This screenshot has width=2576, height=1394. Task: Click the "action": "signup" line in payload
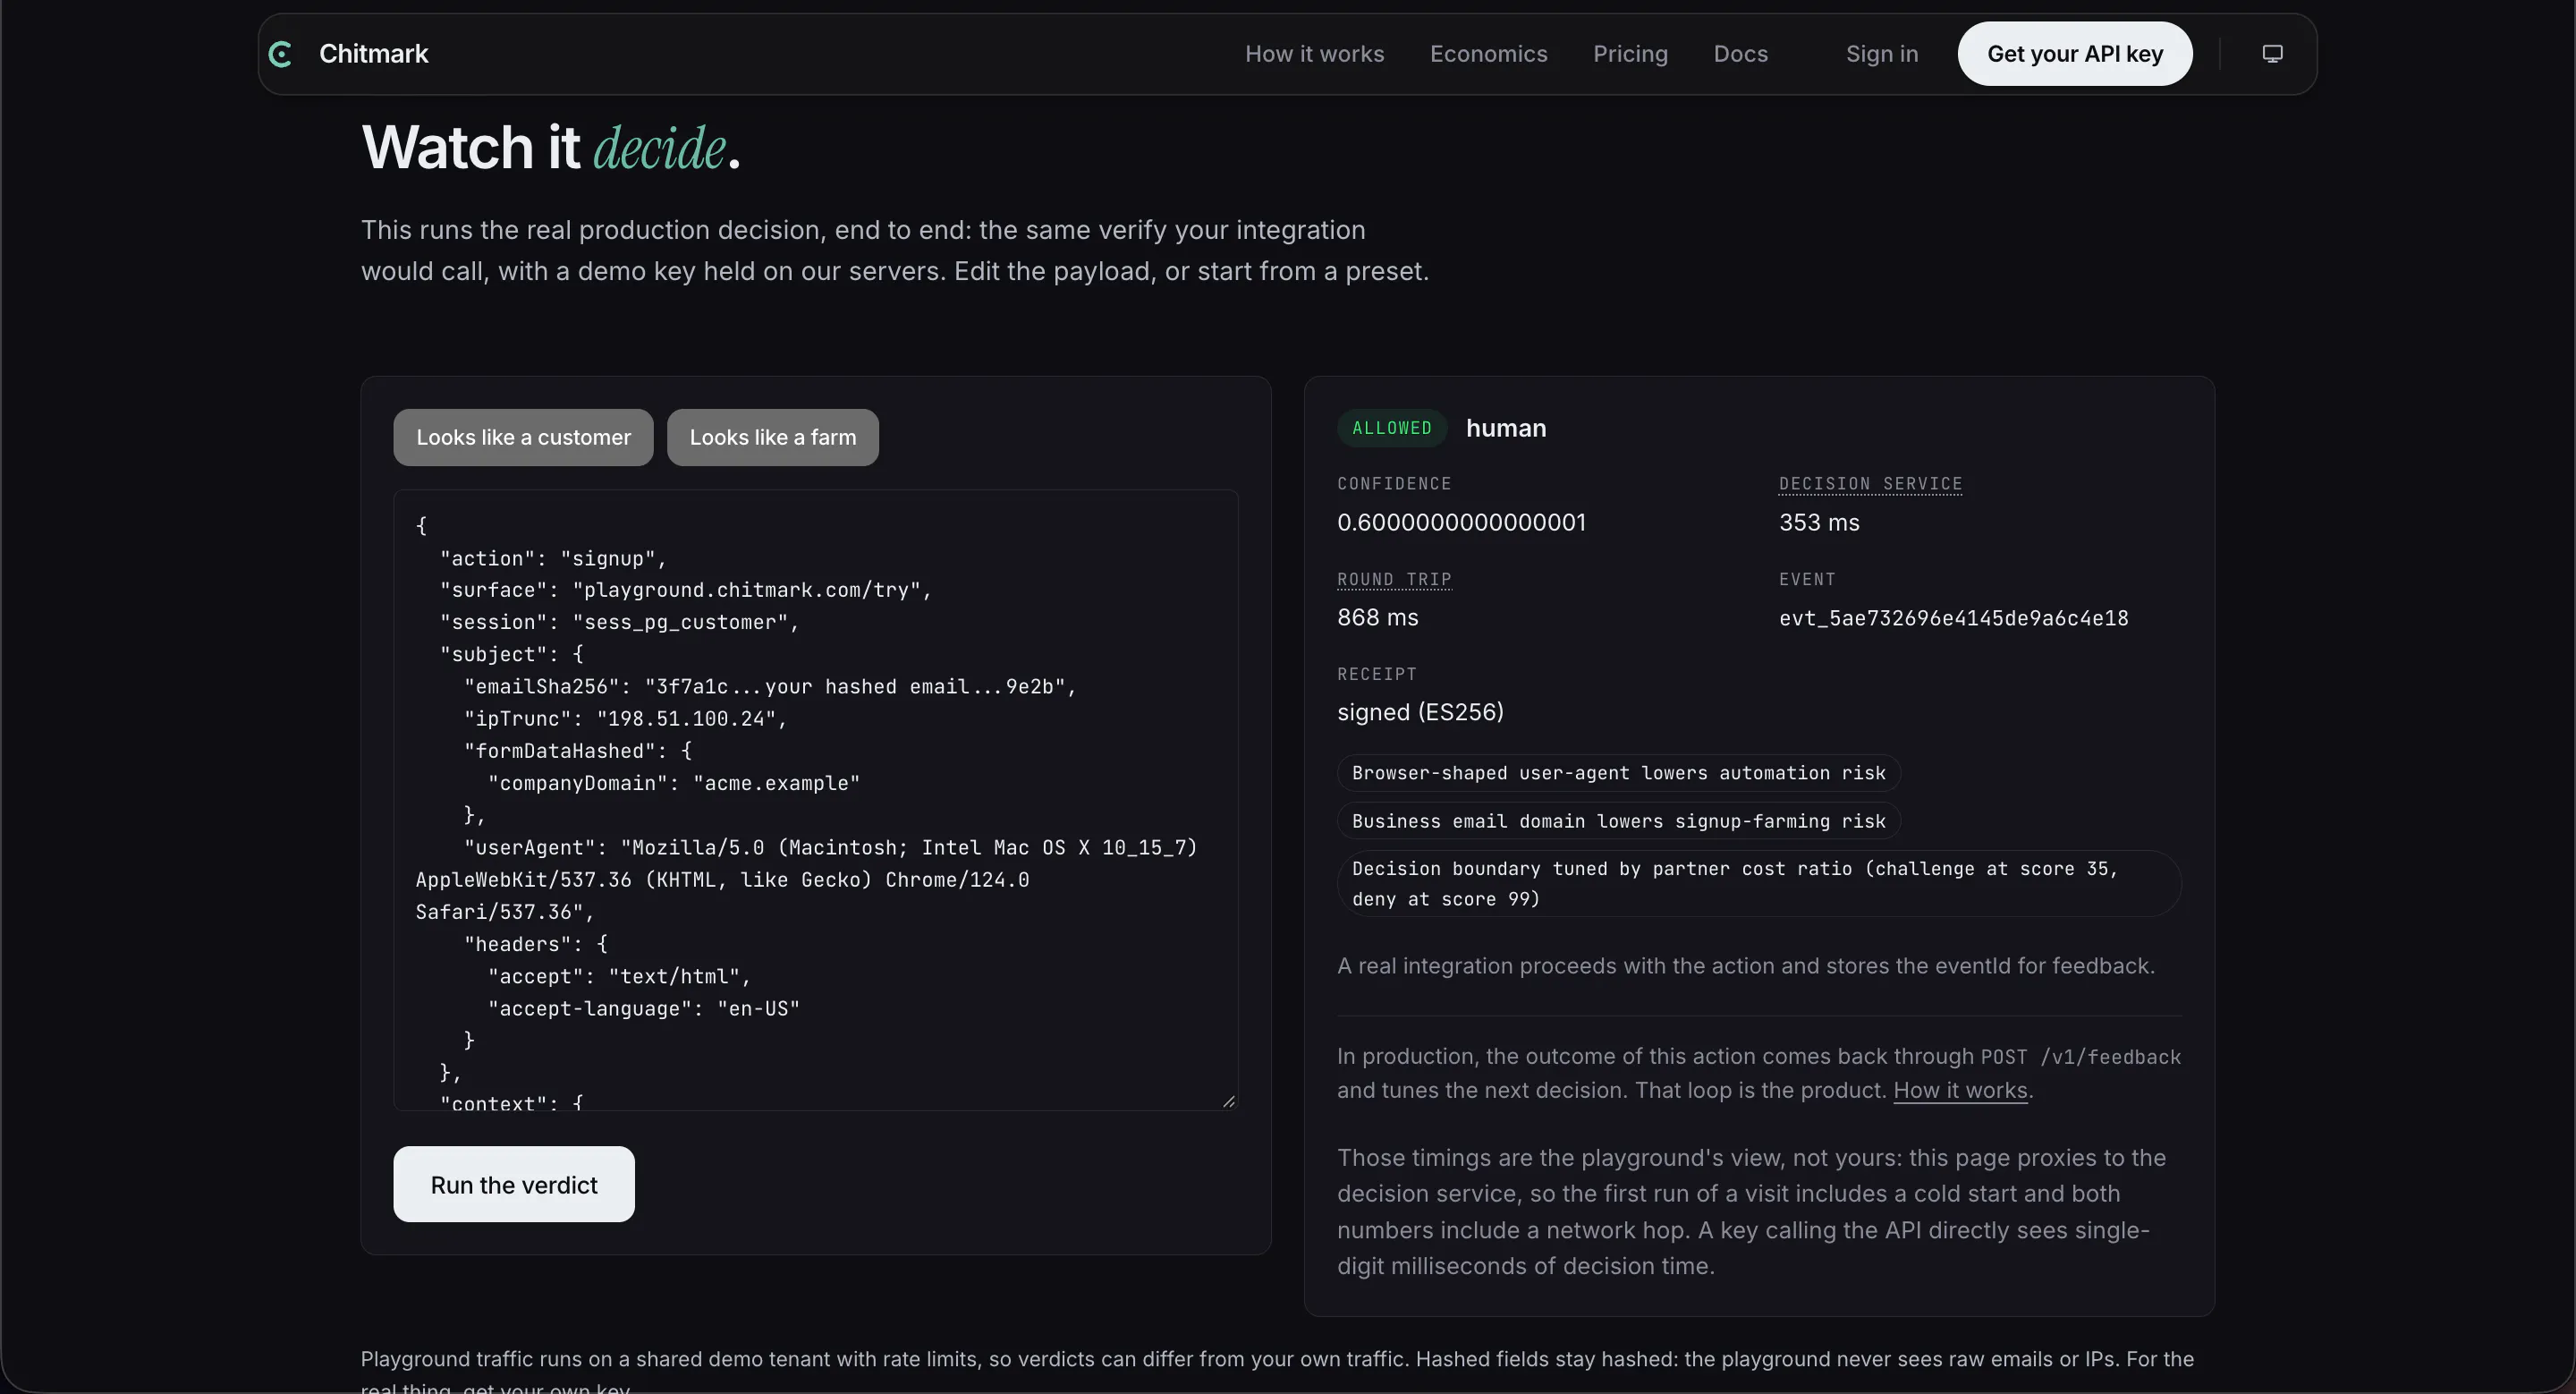553,558
